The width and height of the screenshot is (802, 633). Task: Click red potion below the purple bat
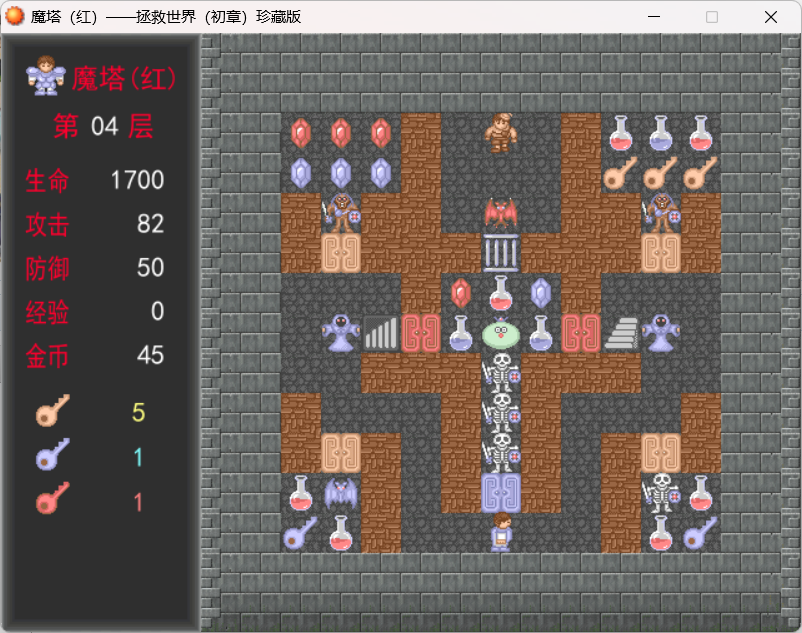[341, 532]
